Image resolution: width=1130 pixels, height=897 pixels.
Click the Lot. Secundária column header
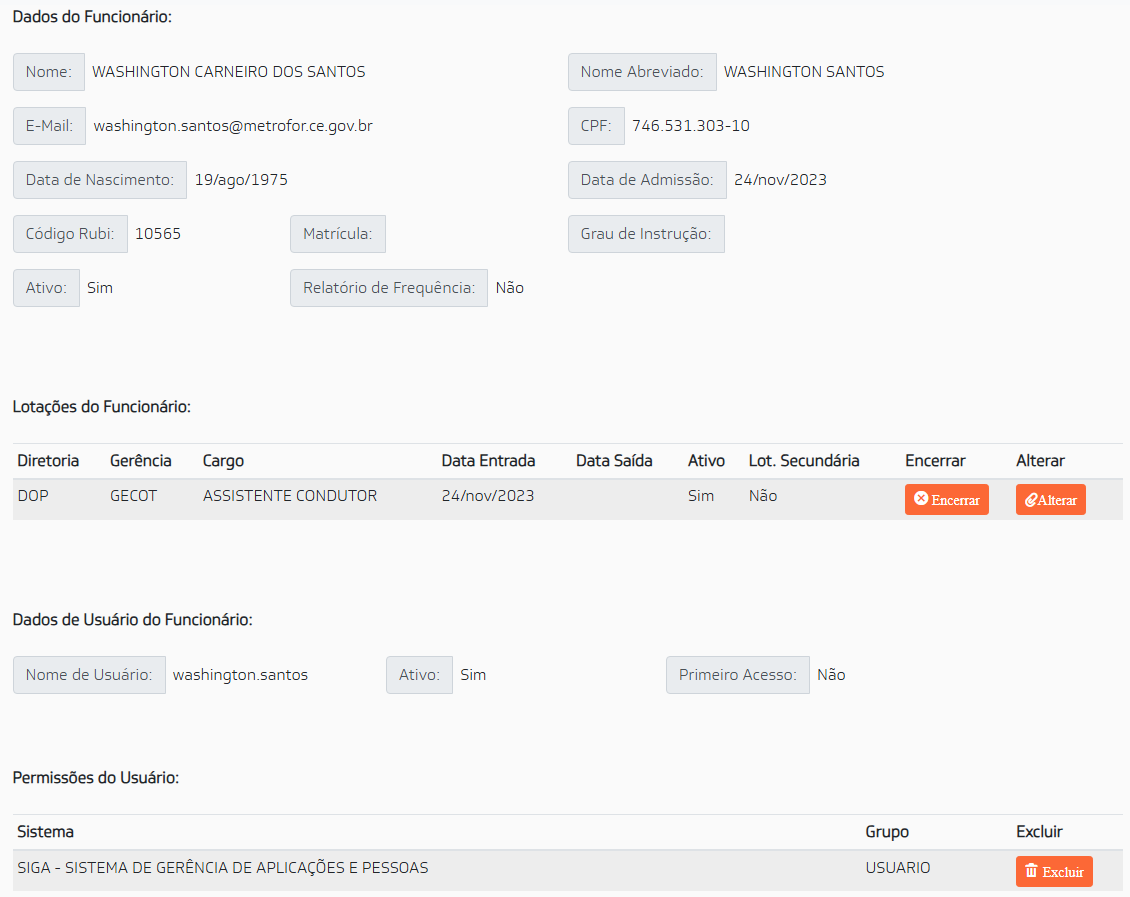click(x=804, y=461)
